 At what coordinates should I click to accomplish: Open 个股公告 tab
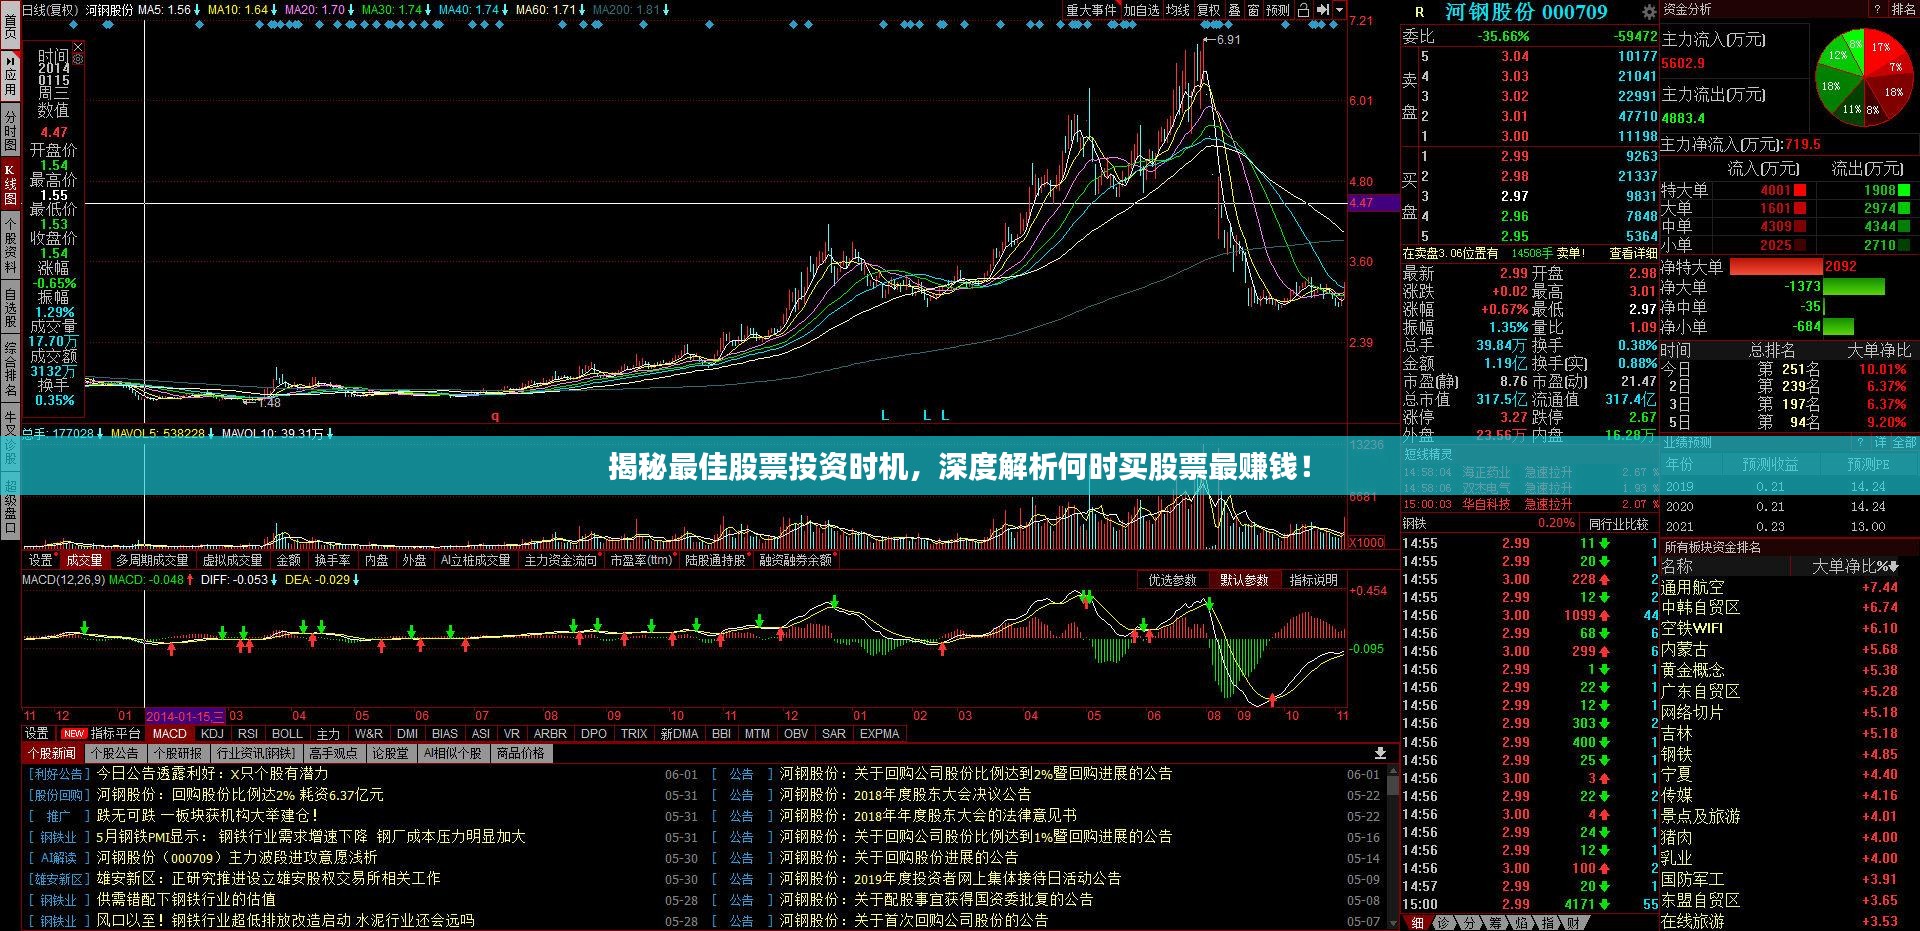click(x=114, y=753)
